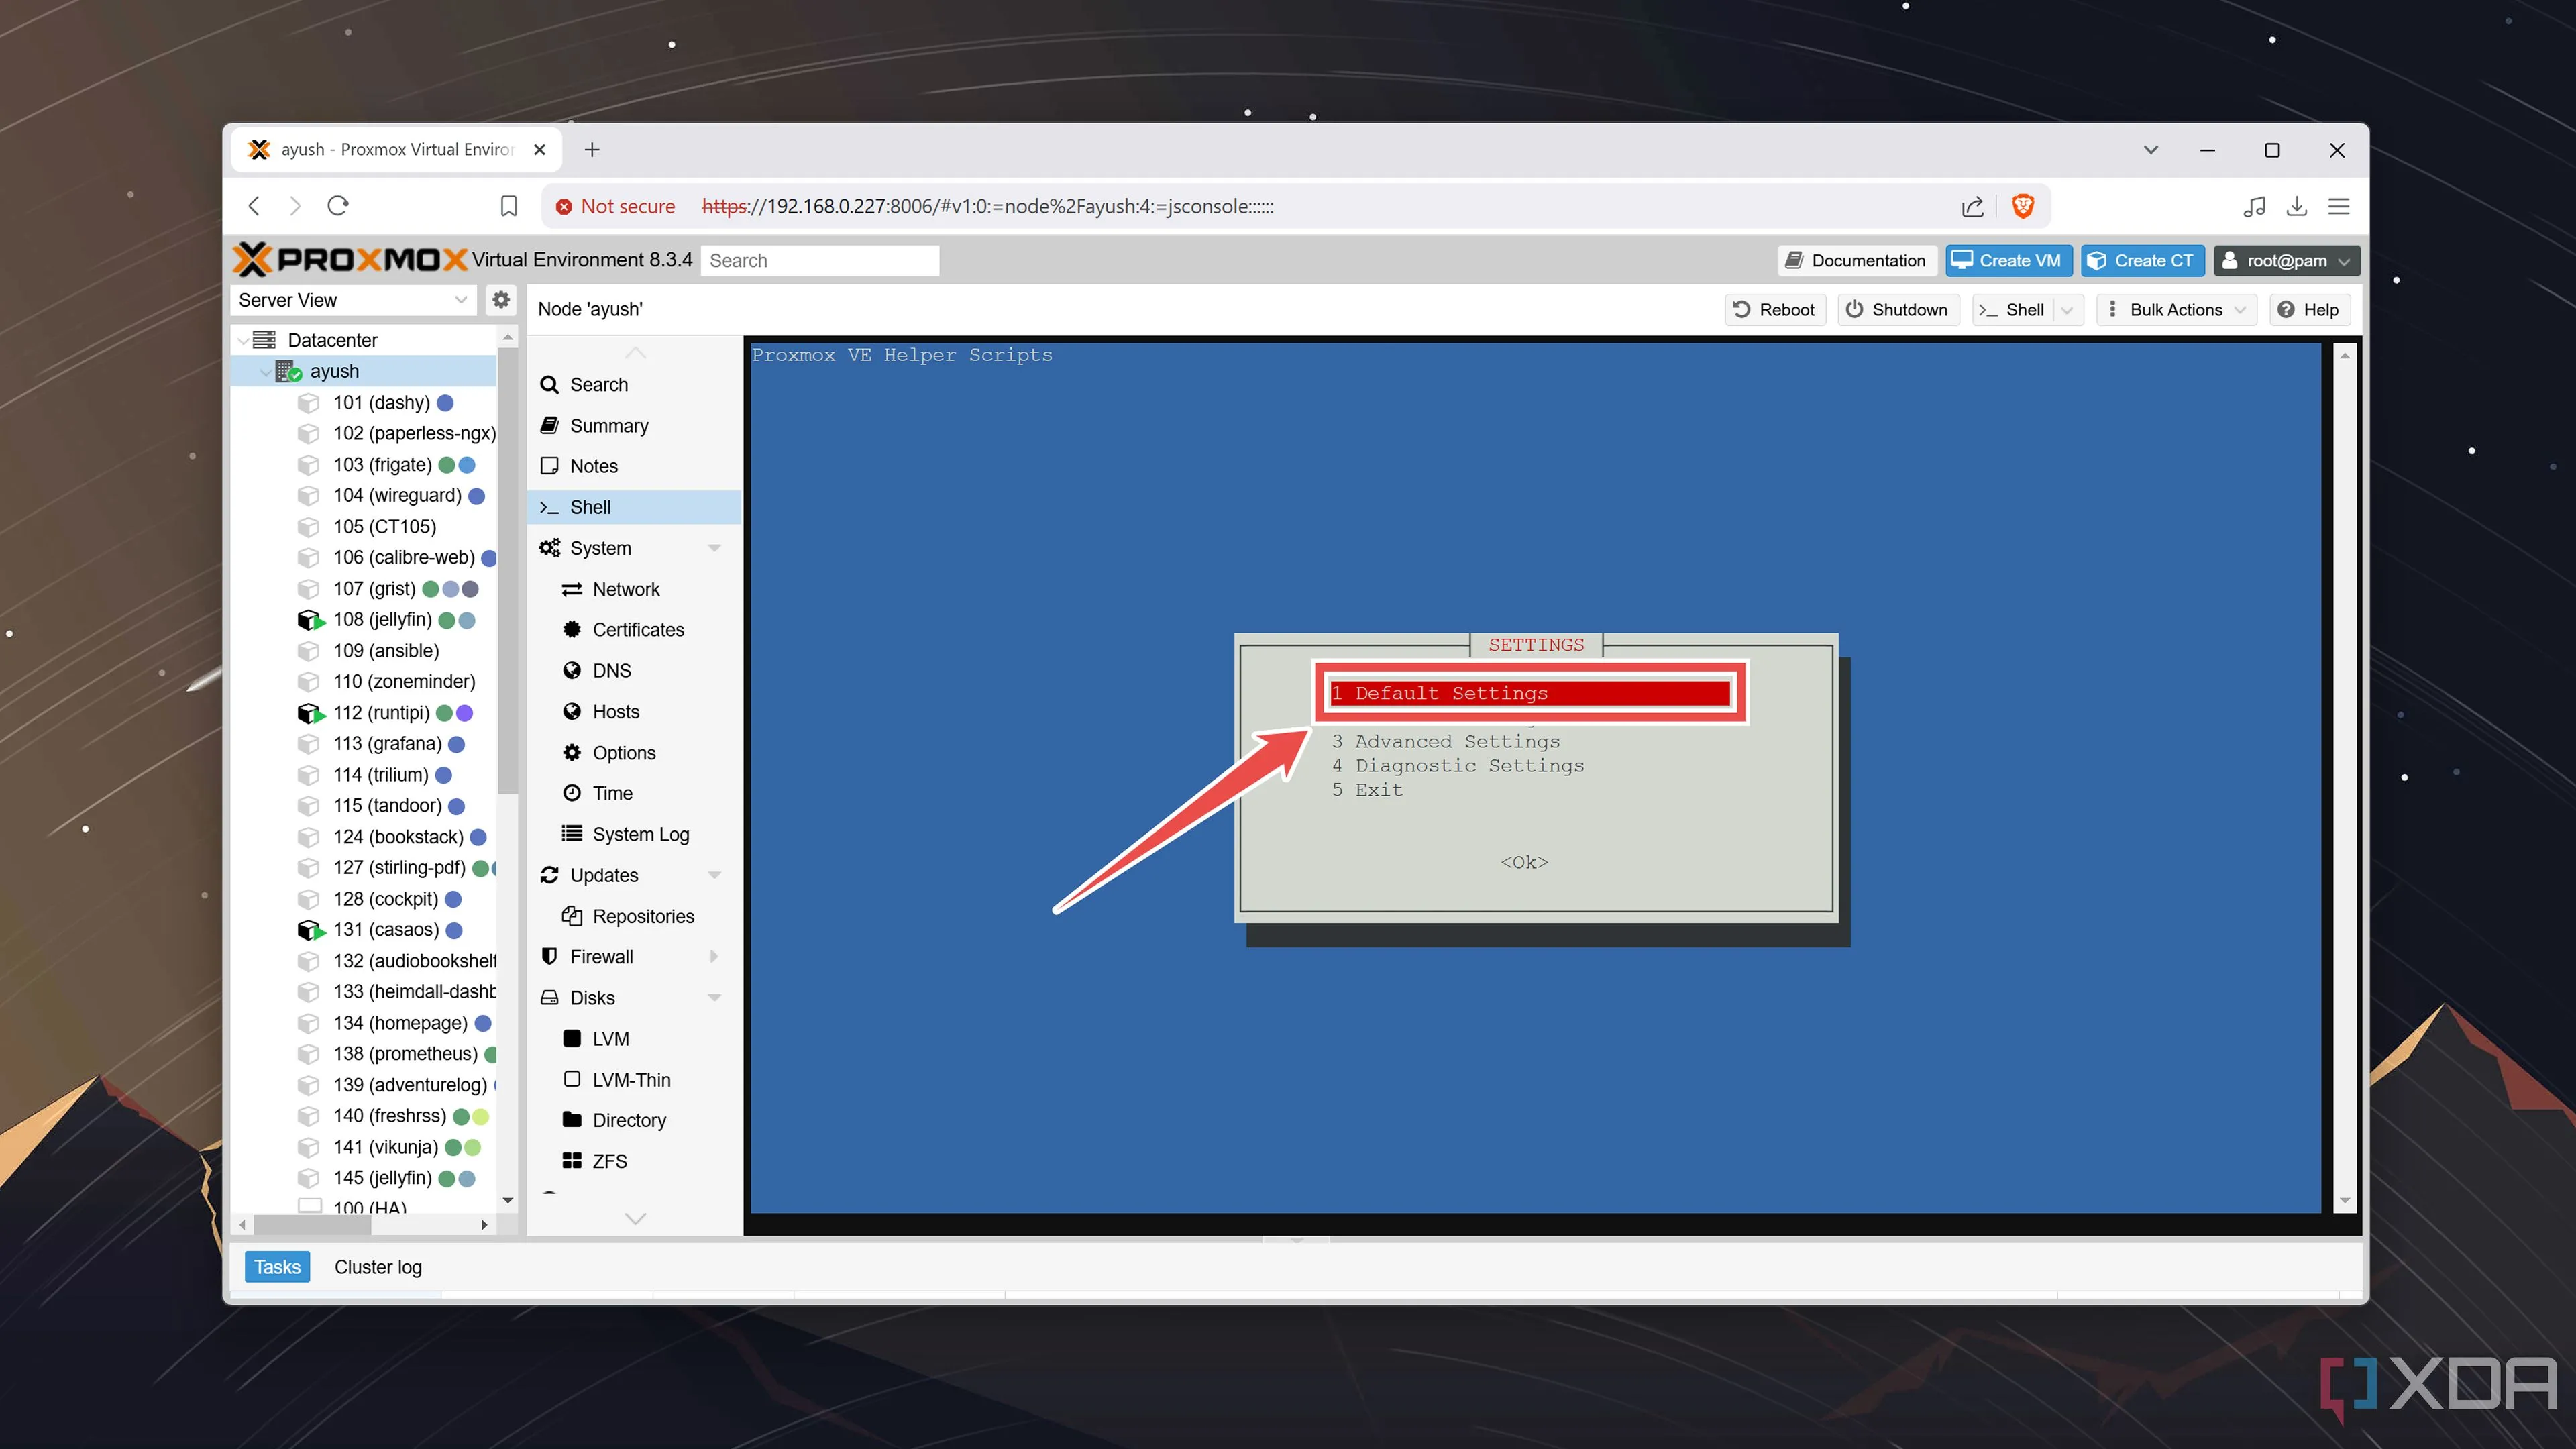Collapse the ayush node expander
The width and height of the screenshot is (2576, 1449).
click(x=265, y=372)
